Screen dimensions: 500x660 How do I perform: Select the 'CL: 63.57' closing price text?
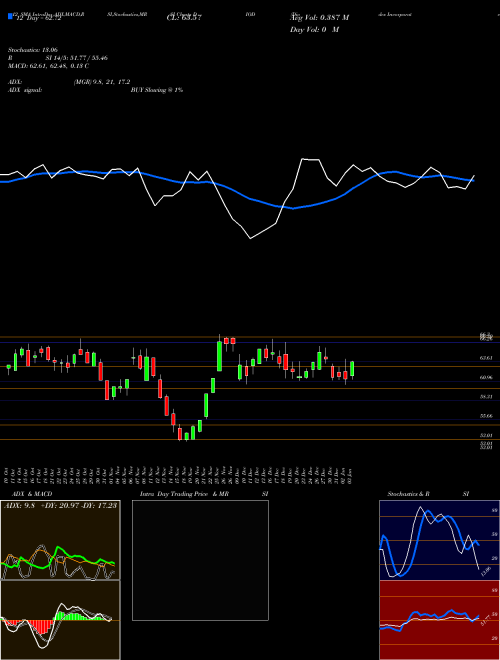point(184,18)
